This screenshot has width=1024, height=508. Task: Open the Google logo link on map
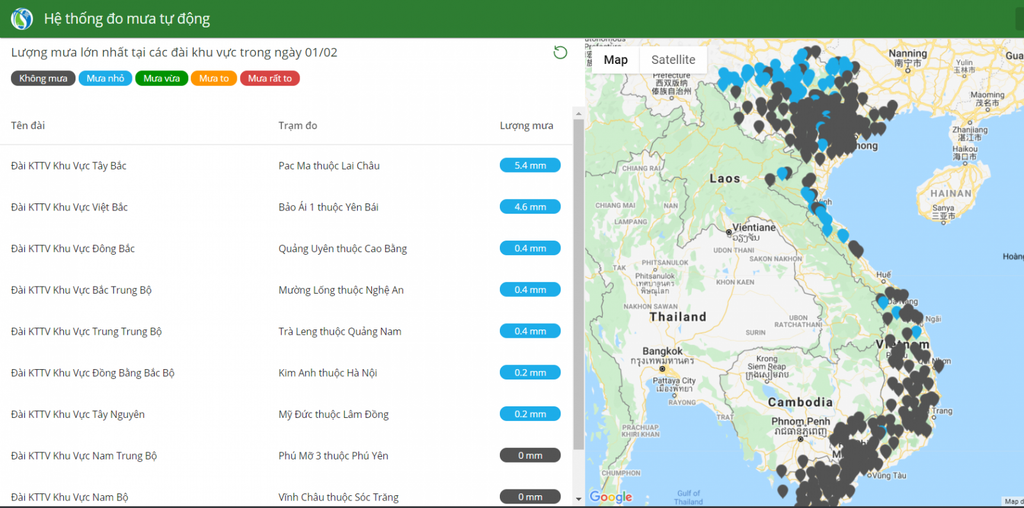click(611, 497)
